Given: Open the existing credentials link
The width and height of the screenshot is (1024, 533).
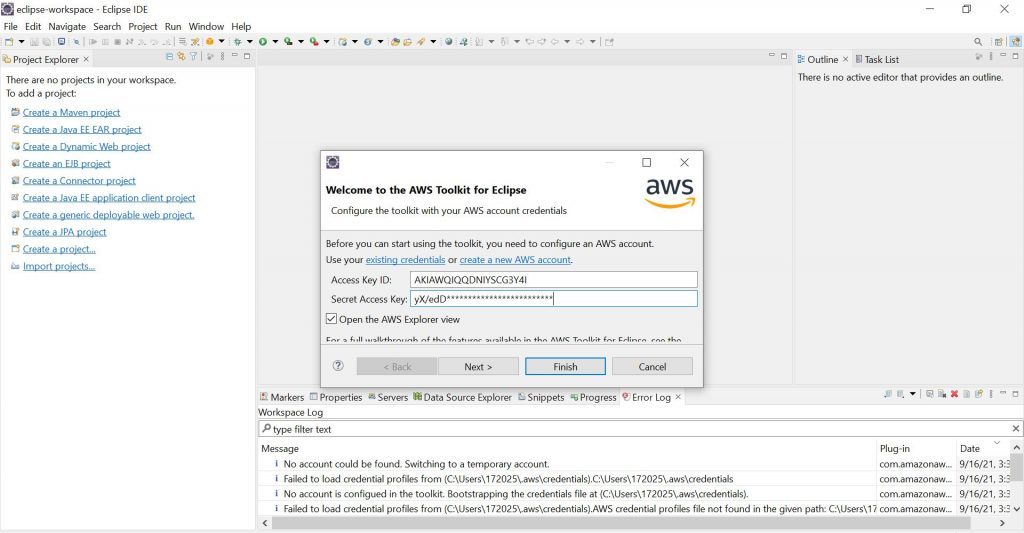Looking at the screenshot, I should (405, 259).
